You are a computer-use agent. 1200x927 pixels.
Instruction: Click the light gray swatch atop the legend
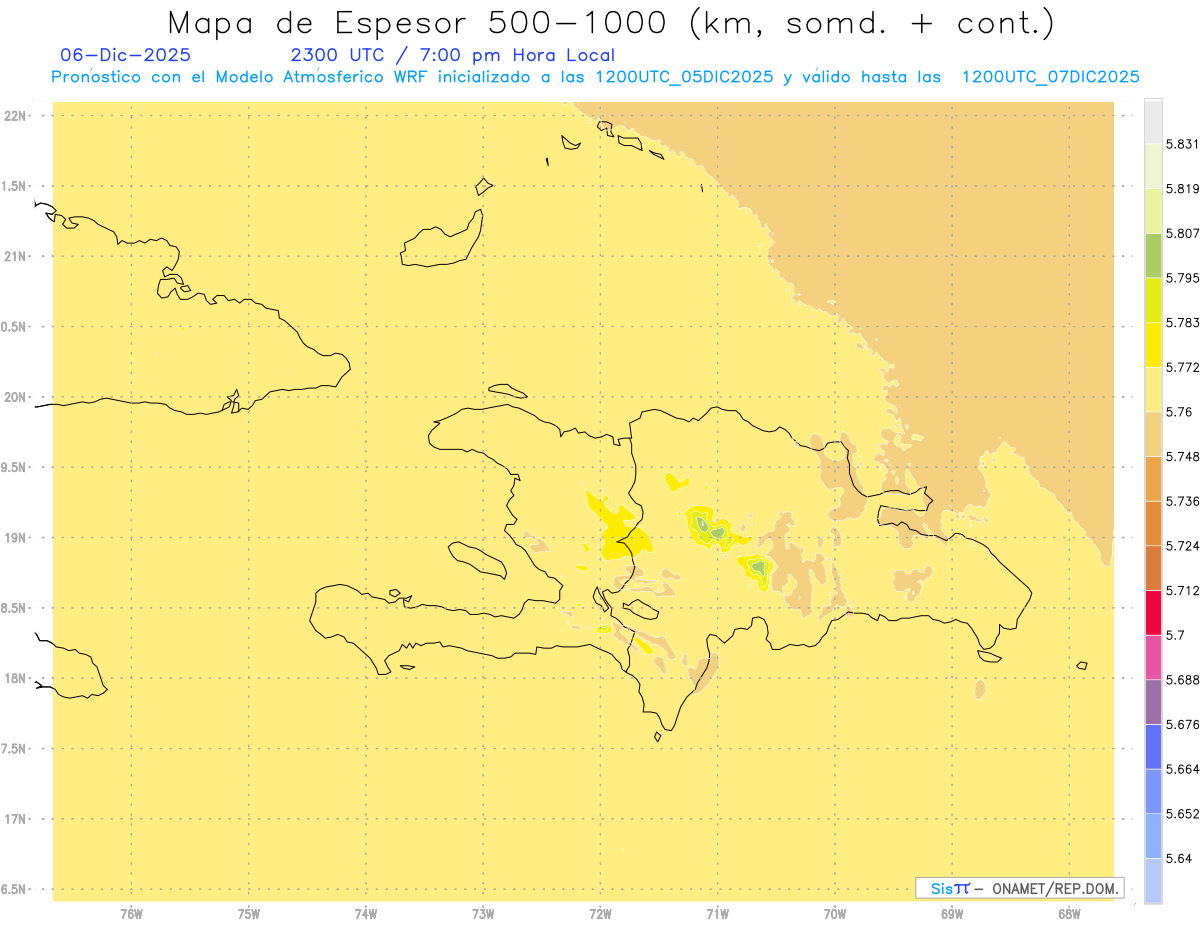click(1153, 121)
